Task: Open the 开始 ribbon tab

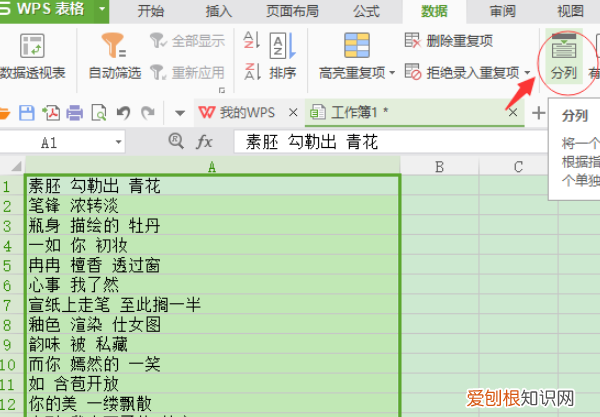Action: pos(151,11)
